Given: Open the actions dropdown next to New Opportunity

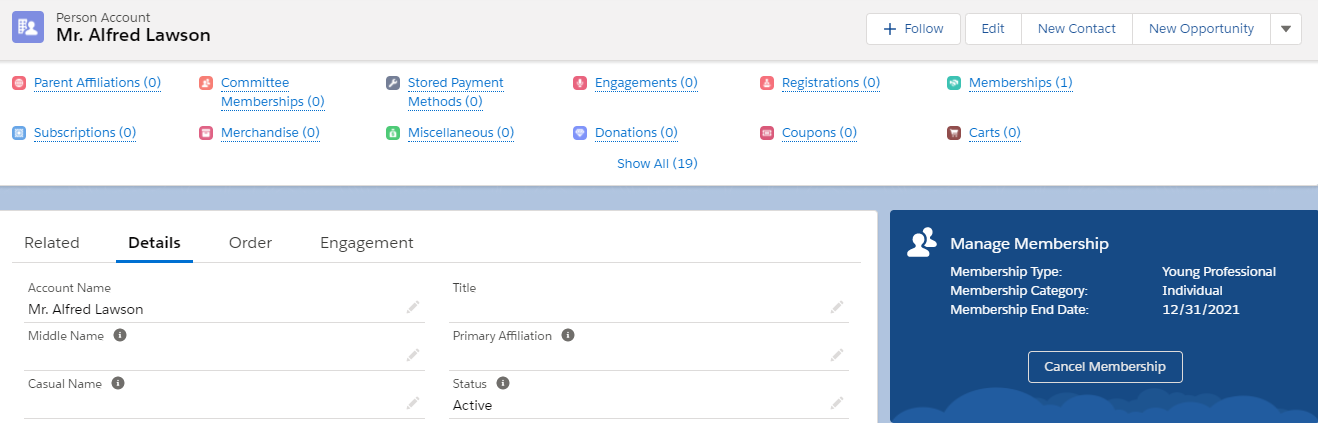Looking at the screenshot, I should [1286, 29].
